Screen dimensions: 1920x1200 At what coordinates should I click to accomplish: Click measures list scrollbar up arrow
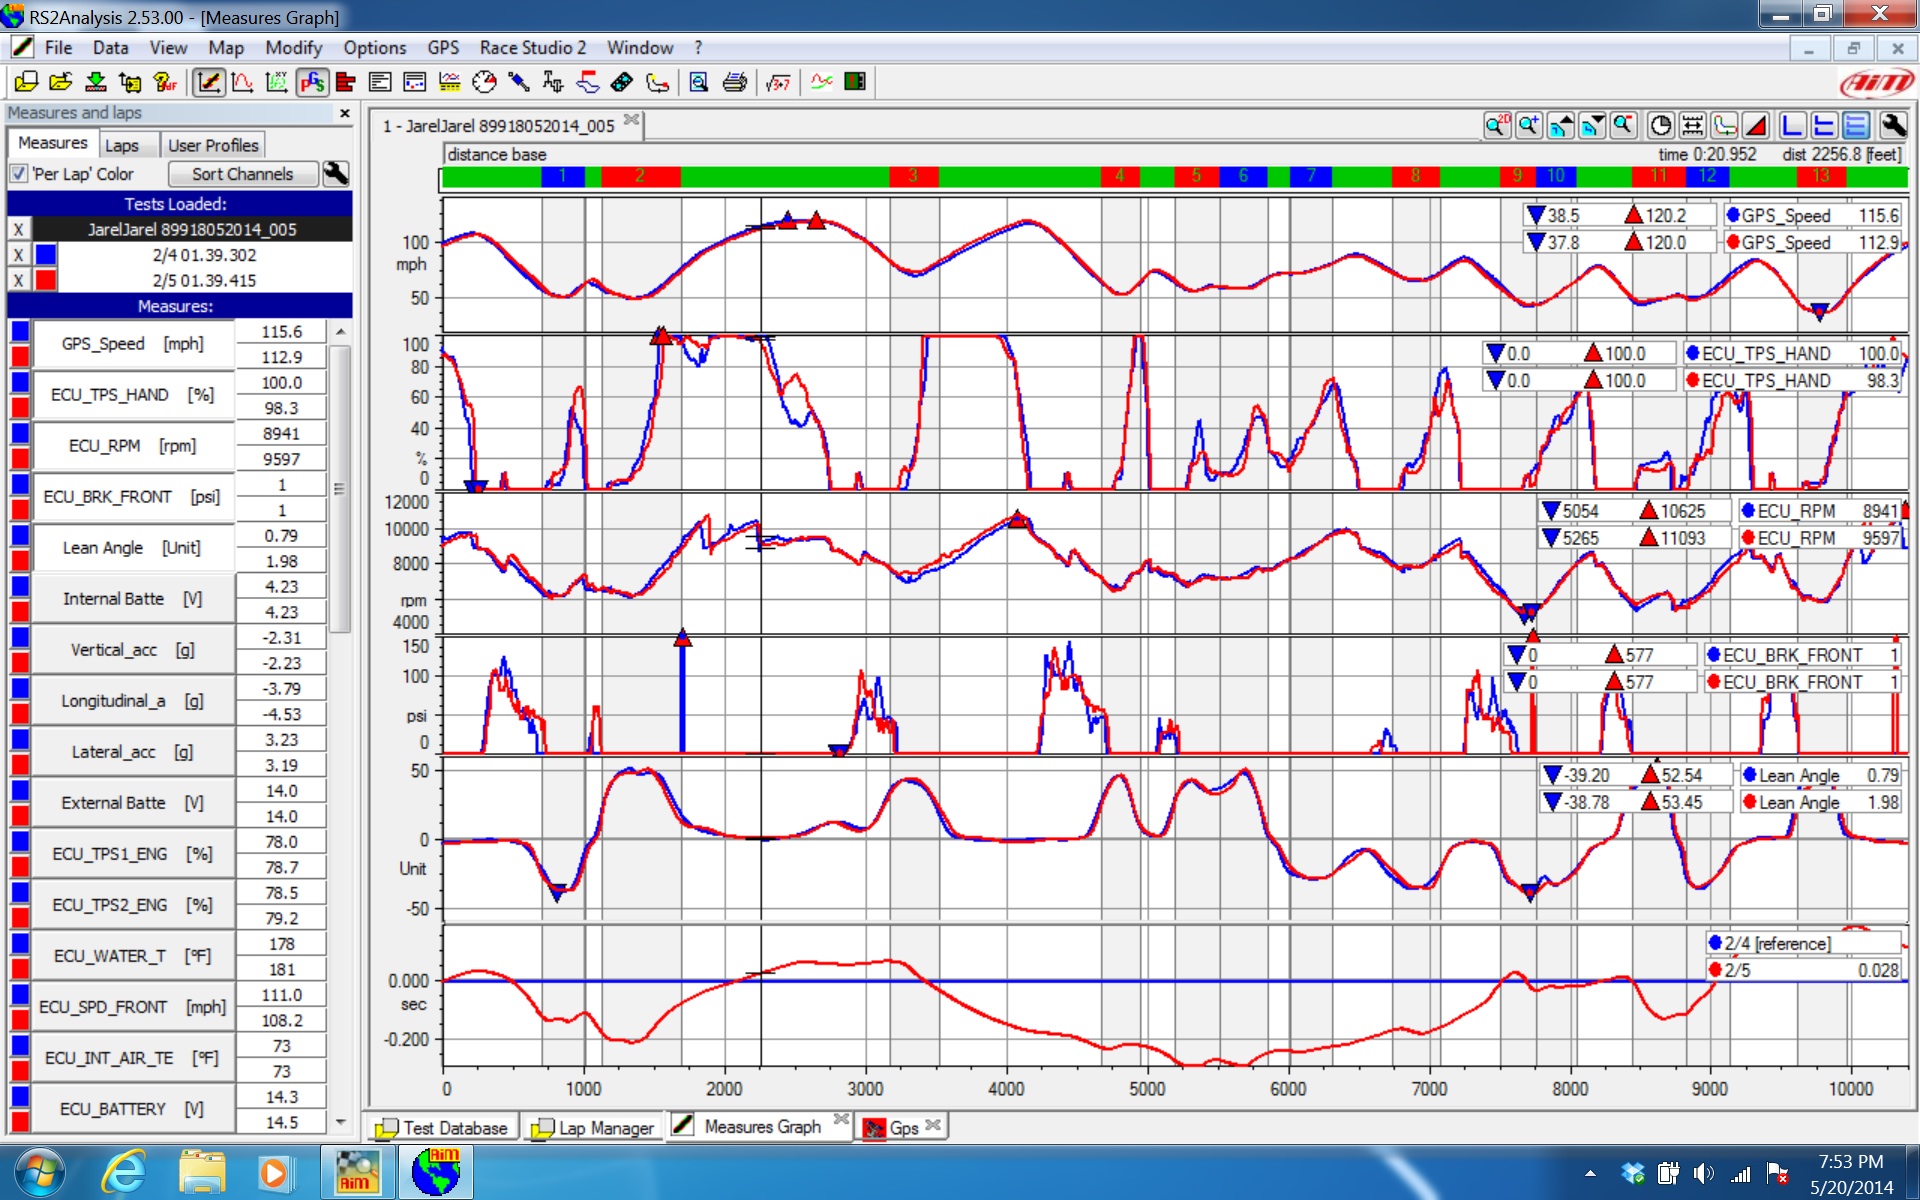[341, 331]
